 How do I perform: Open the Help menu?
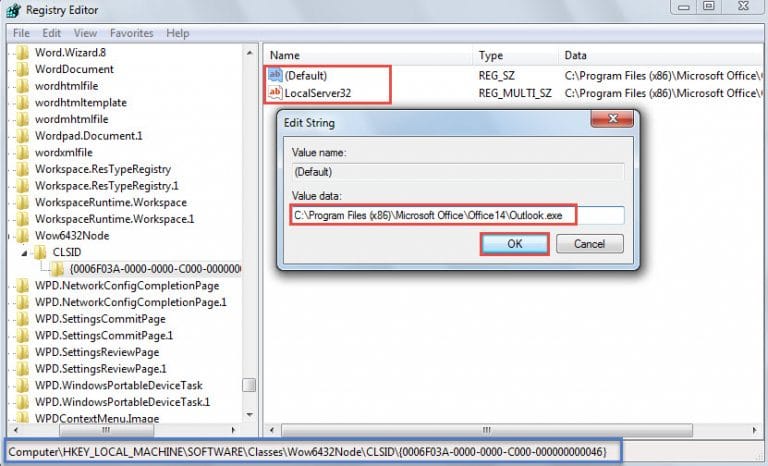tap(177, 33)
